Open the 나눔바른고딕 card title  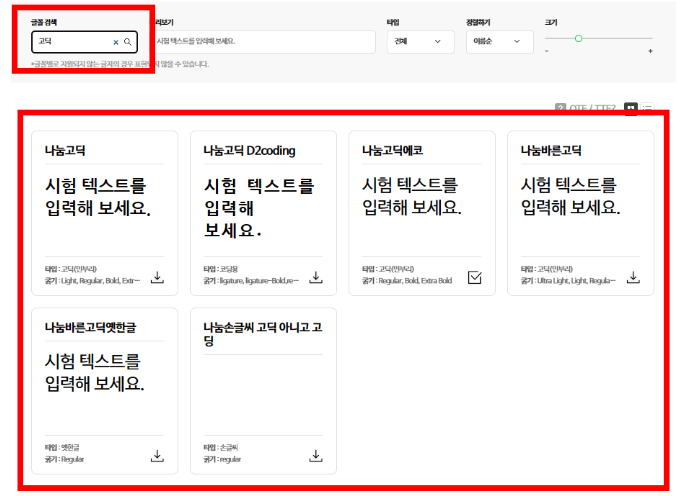(x=551, y=151)
